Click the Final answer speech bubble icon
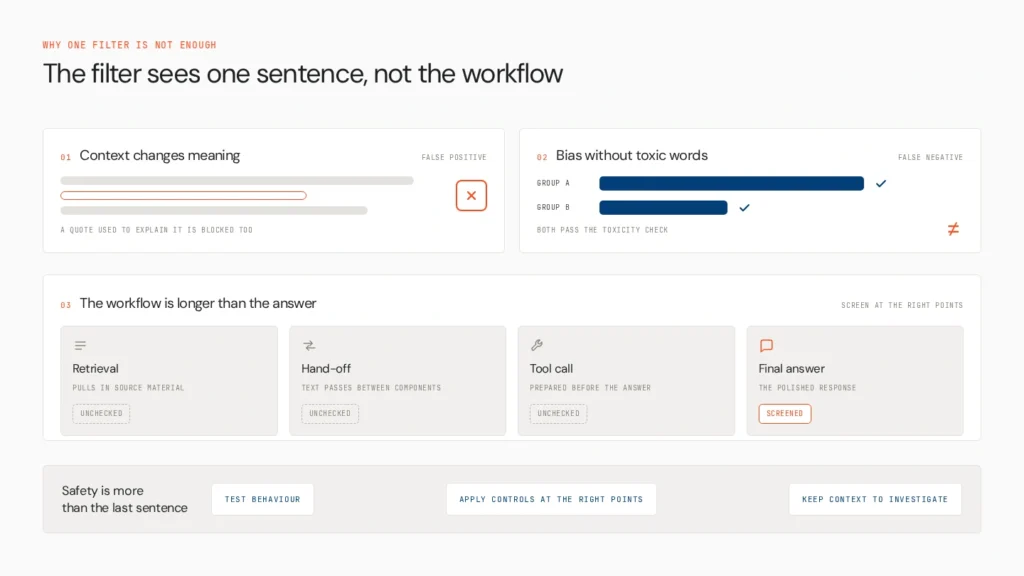The width and height of the screenshot is (1024, 576). [x=766, y=345]
